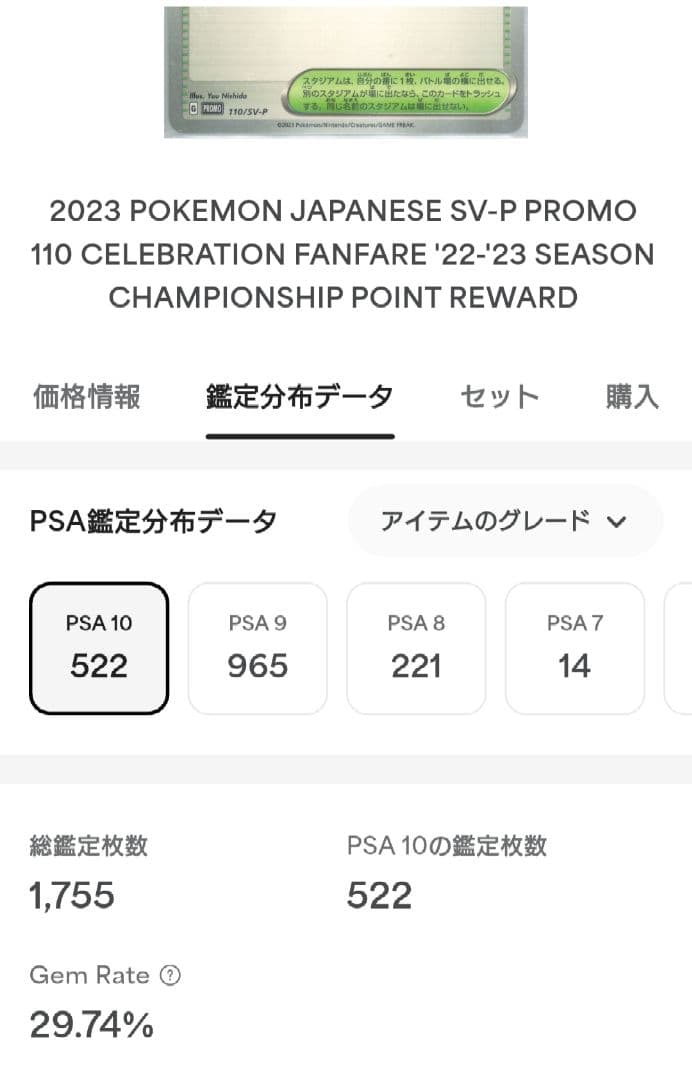The height and width of the screenshot is (1080, 692).
Task: Tap the Pokemon card image at top
Action: (x=346, y=70)
